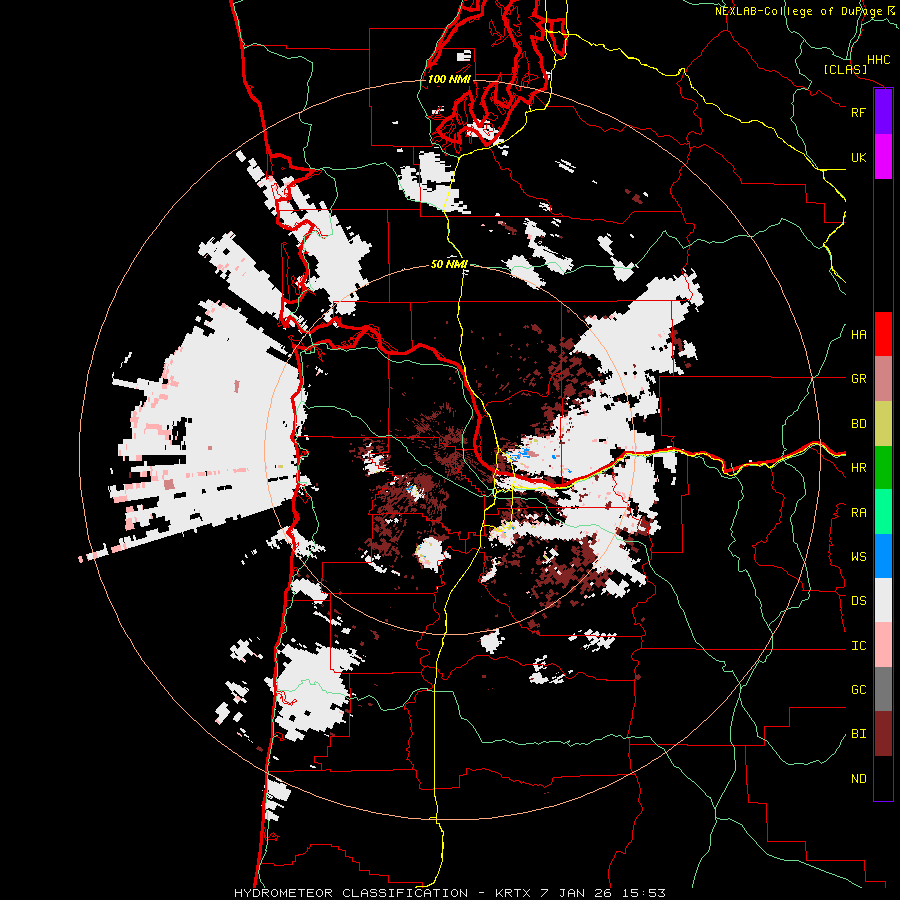This screenshot has height=900, width=900.
Task: Click the GC gray legend swatch
Action: point(883,689)
